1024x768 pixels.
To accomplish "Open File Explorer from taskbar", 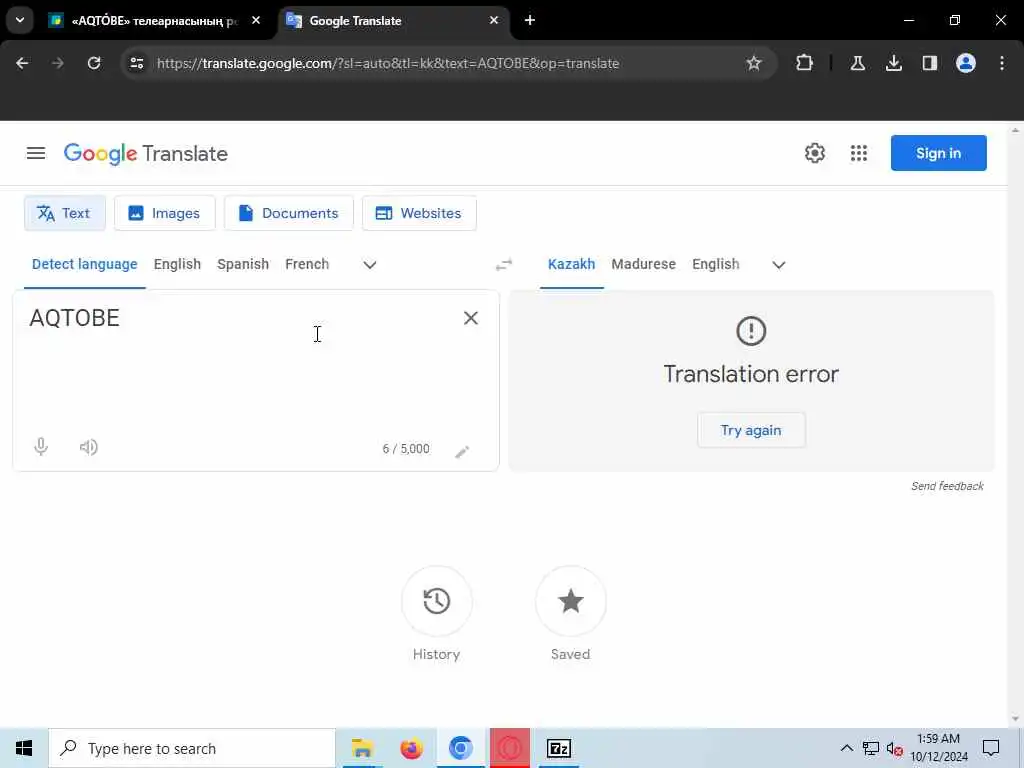I will (x=362, y=748).
